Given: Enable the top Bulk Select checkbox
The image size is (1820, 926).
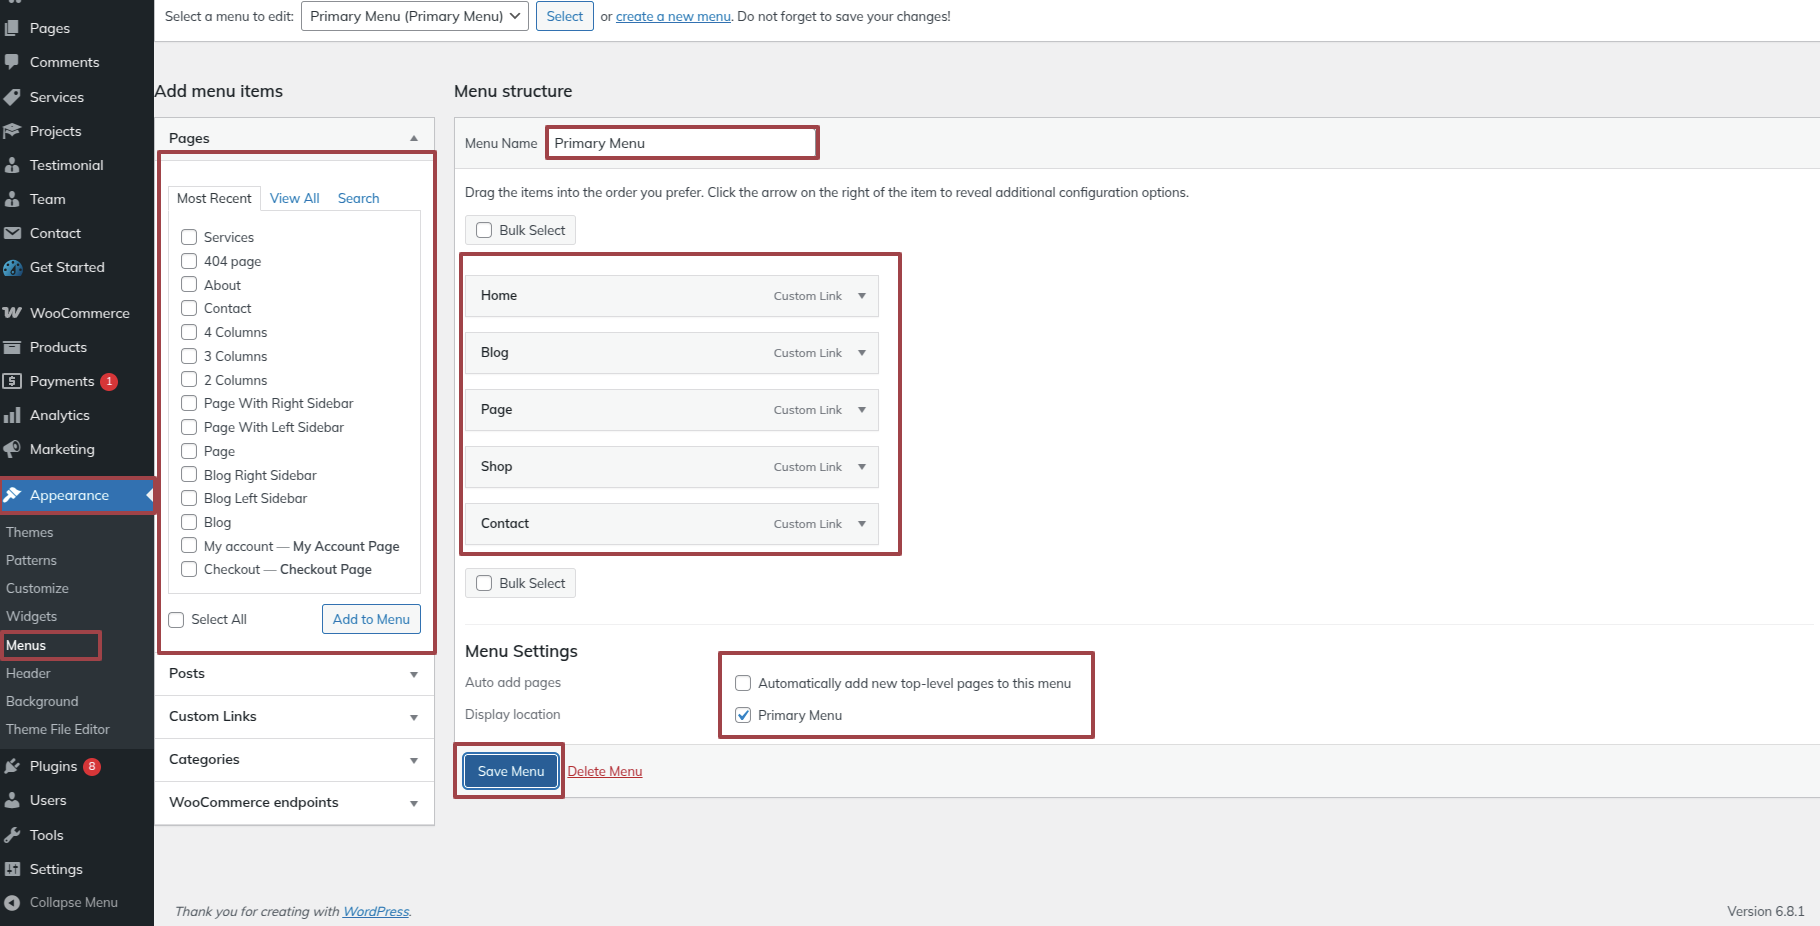Looking at the screenshot, I should click(484, 230).
